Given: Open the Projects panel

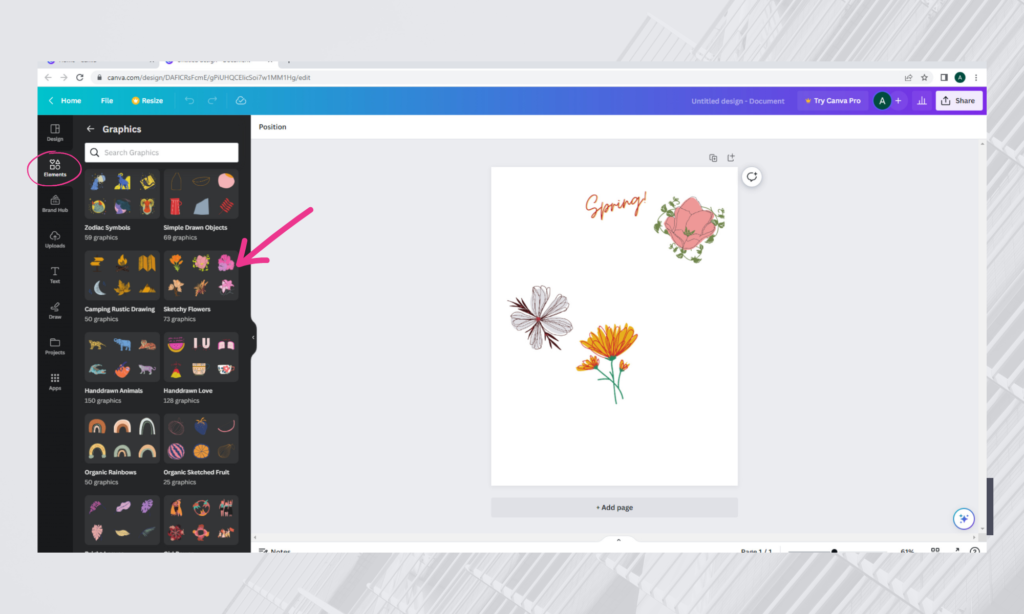Looking at the screenshot, I should tap(55, 346).
